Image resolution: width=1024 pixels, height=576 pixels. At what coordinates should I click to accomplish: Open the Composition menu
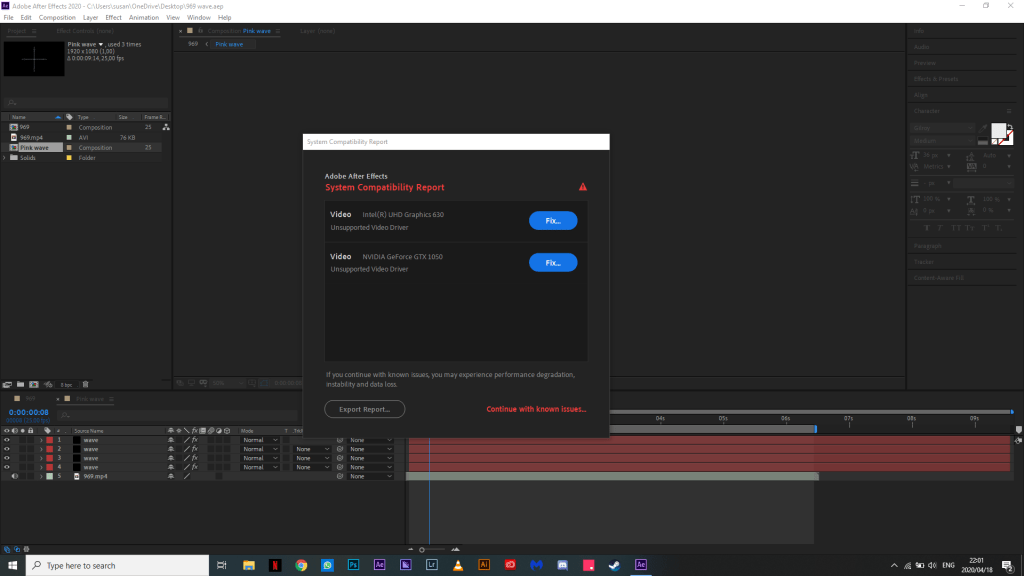pos(57,17)
